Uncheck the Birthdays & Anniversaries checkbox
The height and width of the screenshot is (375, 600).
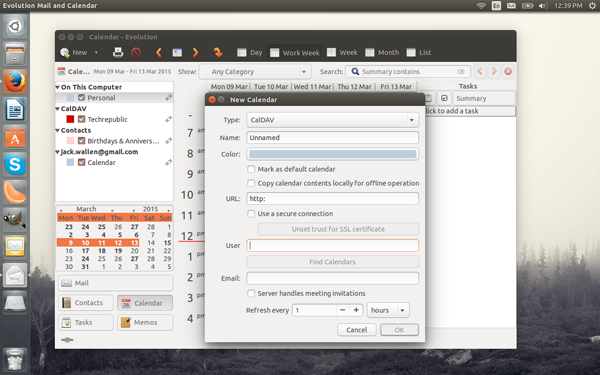coord(82,141)
